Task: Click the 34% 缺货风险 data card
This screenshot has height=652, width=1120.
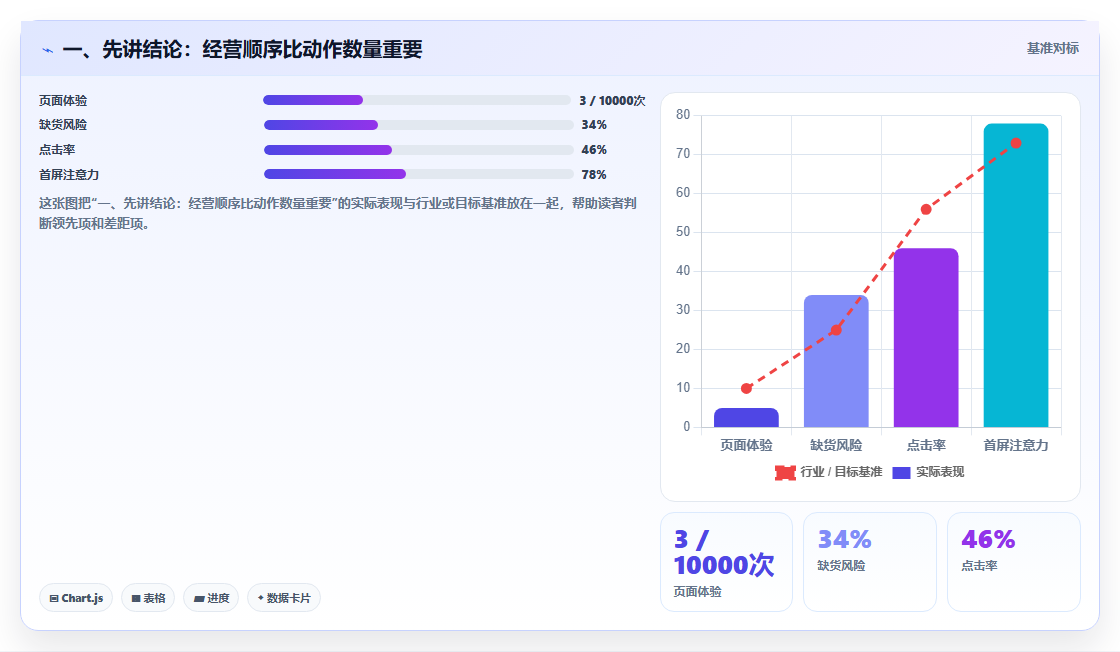Action: [x=870, y=562]
